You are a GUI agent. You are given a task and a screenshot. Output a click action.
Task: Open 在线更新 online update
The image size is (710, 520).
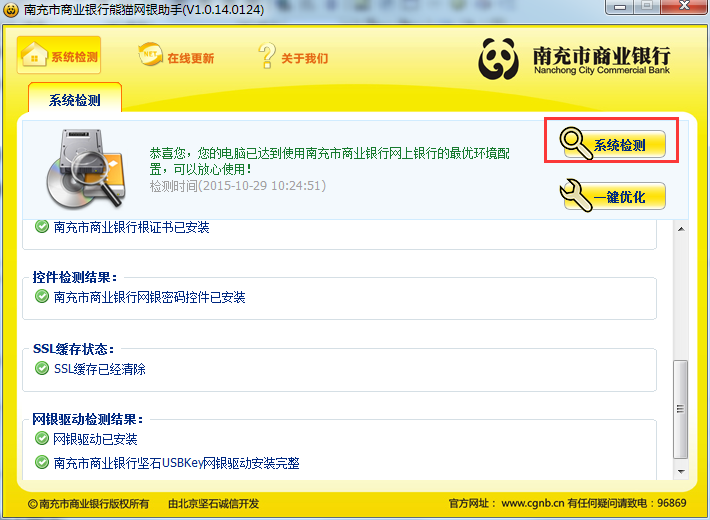click(x=176, y=56)
